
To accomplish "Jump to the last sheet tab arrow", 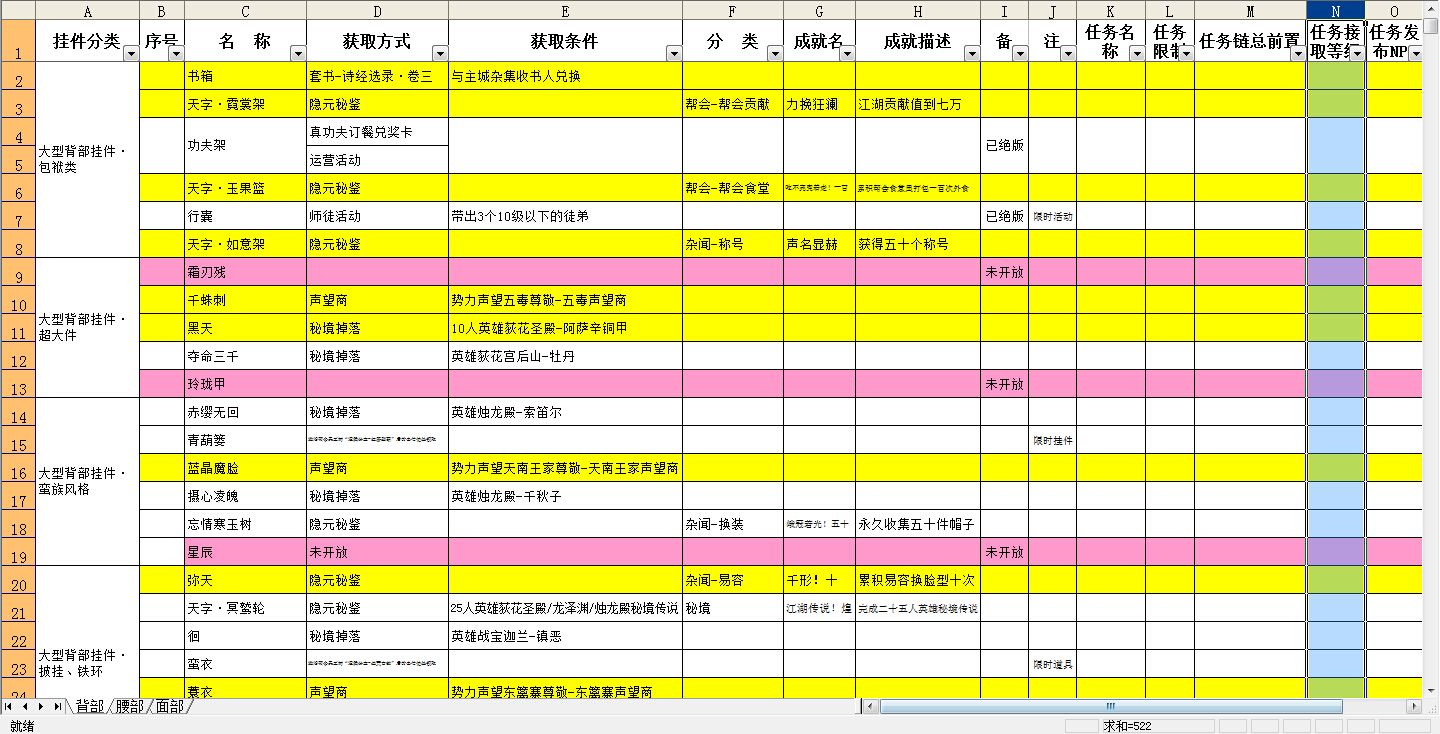I will [x=57, y=706].
